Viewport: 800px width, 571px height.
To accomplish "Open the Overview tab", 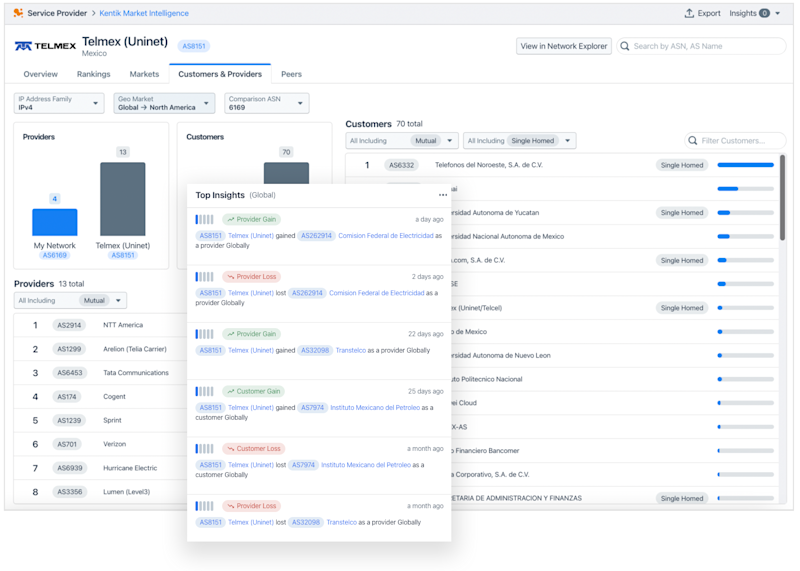I will tap(40, 74).
